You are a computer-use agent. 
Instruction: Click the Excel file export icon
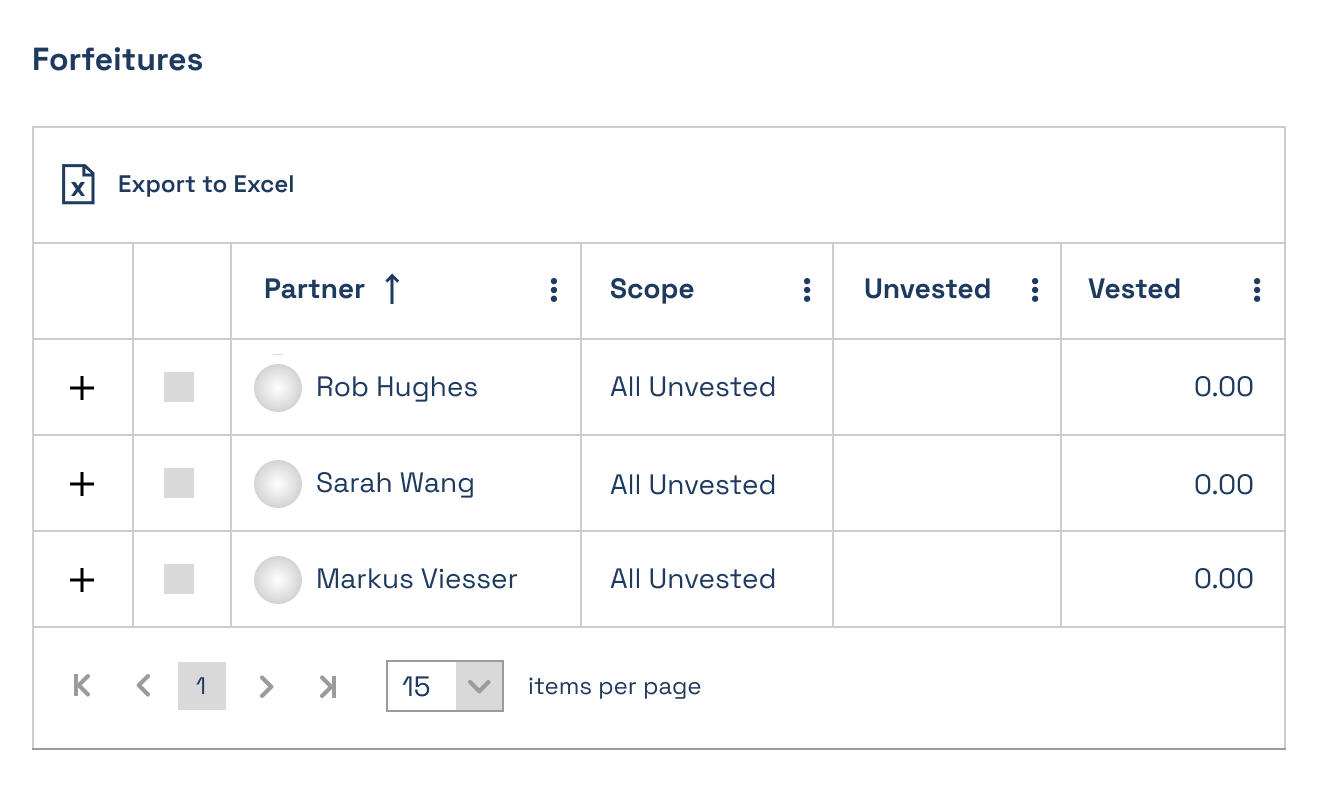[x=78, y=185]
